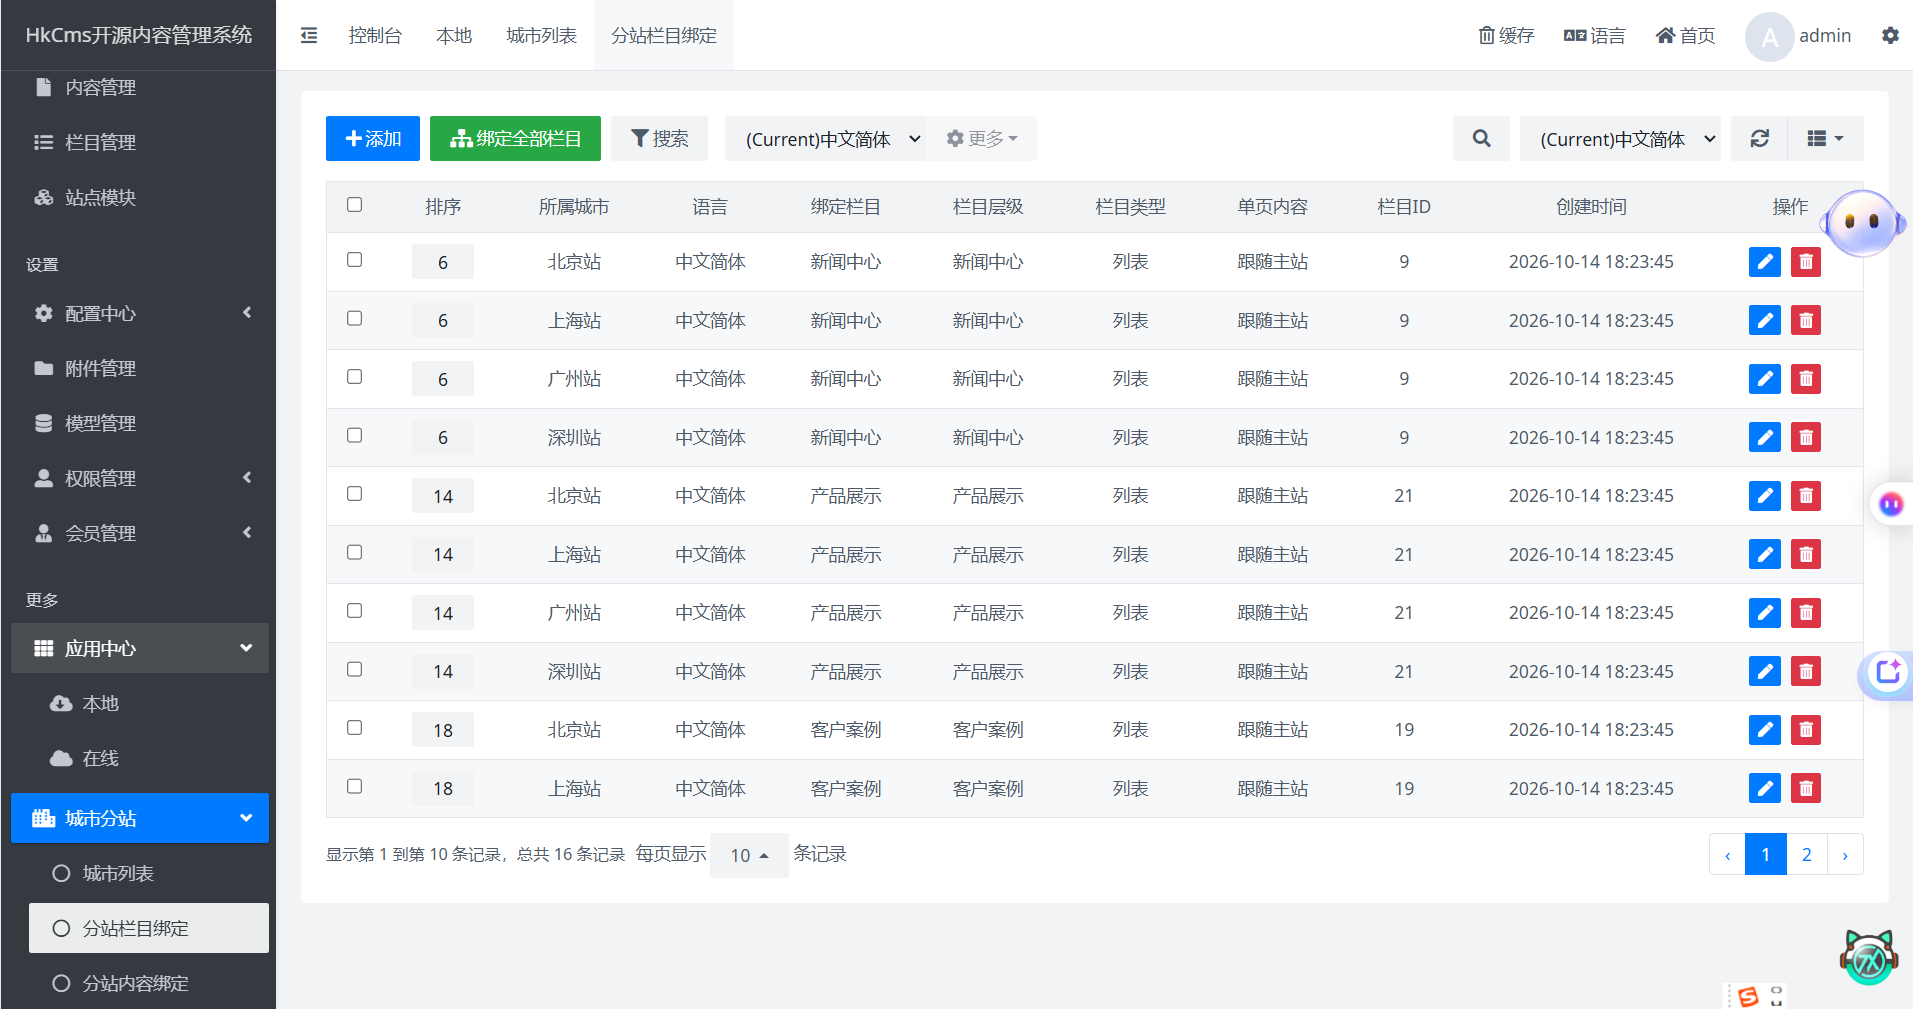The image size is (1913, 1009).
Task: Change page size dropdown showing 10
Action: 749,856
